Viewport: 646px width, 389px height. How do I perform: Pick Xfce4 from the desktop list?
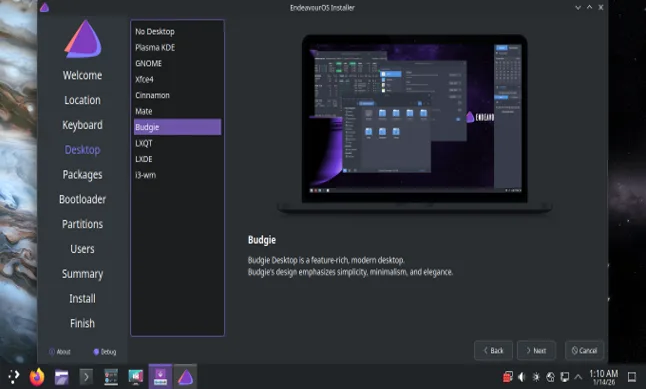pyautogui.click(x=178, y=79)
